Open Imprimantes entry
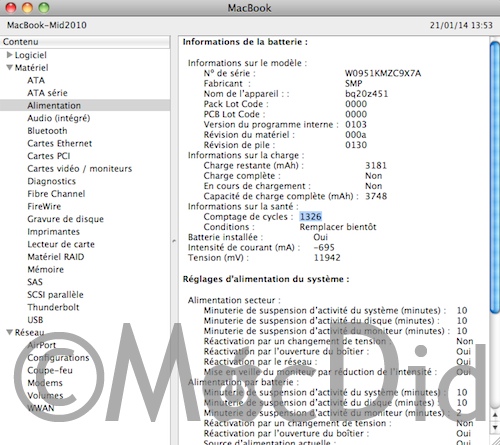The width and height of the screenshot is (500, 445). (54, 232)
